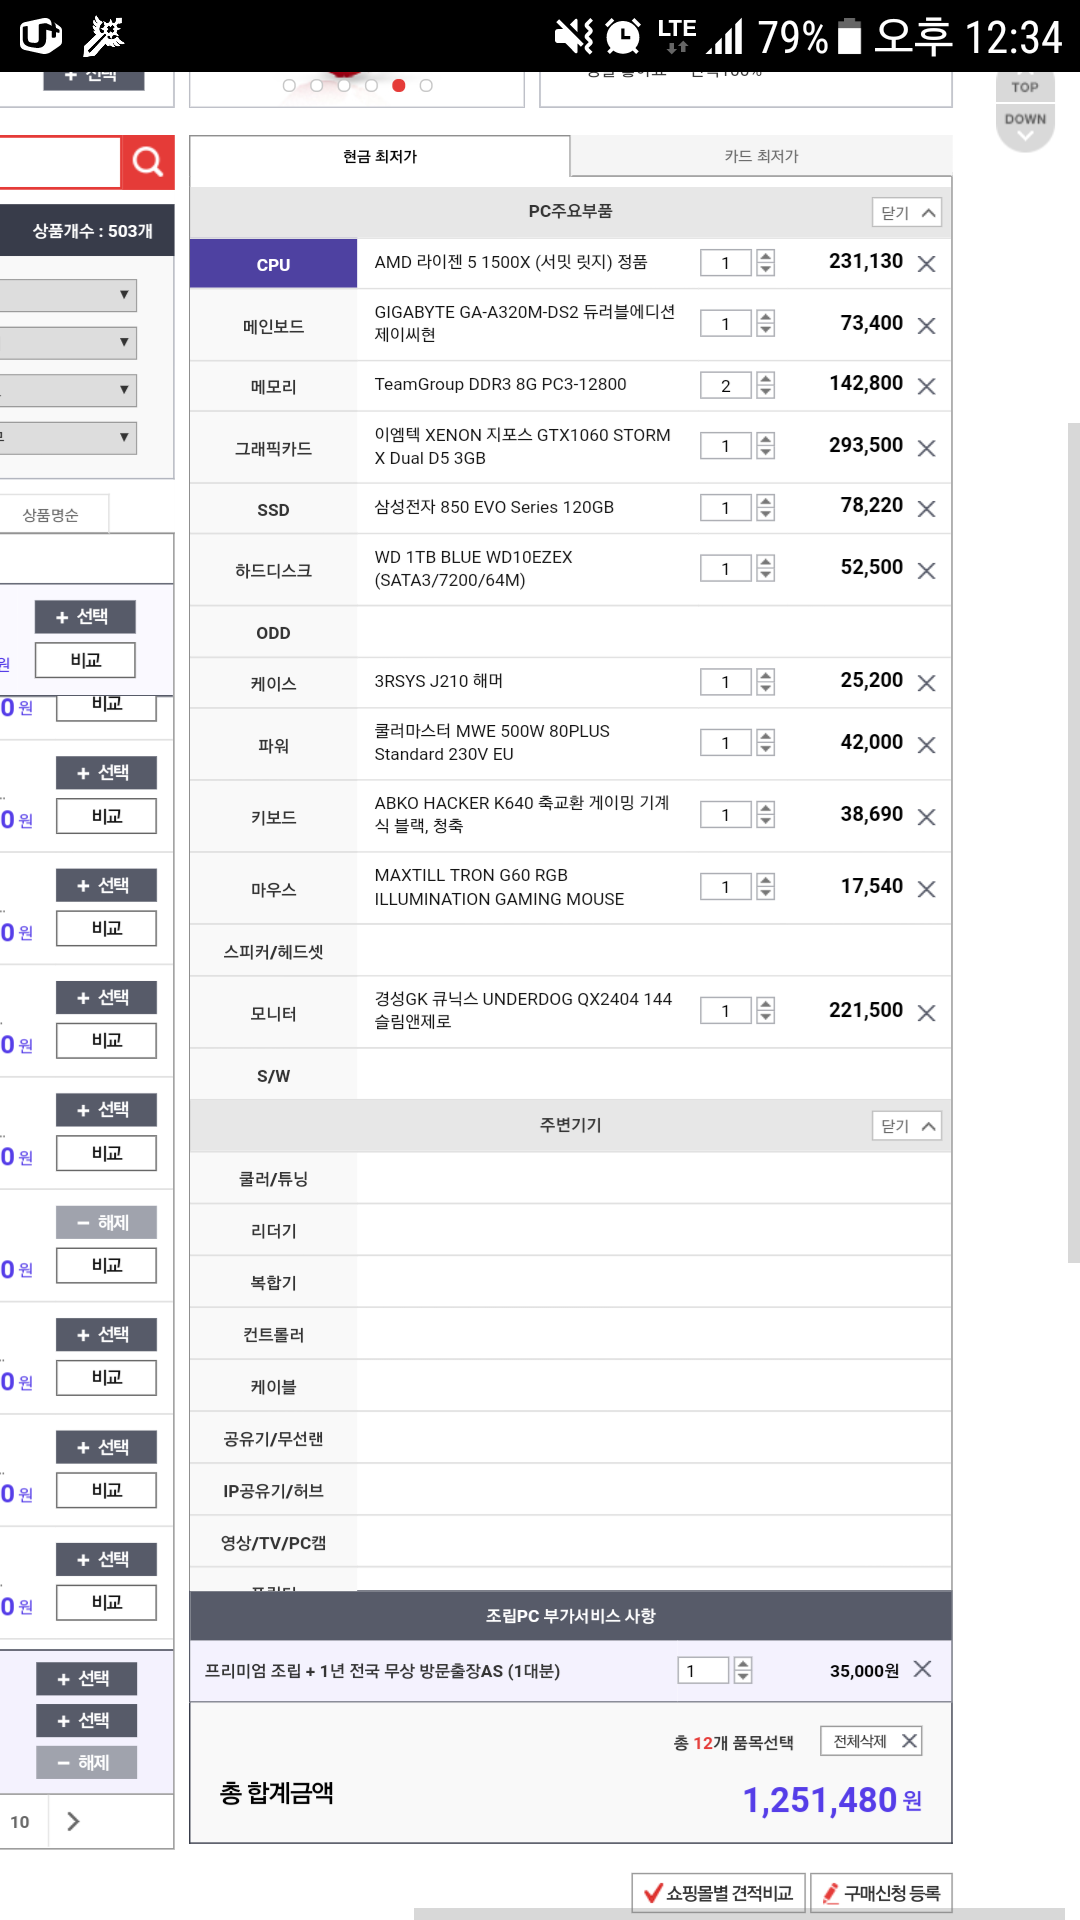Screen dimensions: 1080x1920
Task: Go to next page arrow in product list
Action: click(73, 1821)
